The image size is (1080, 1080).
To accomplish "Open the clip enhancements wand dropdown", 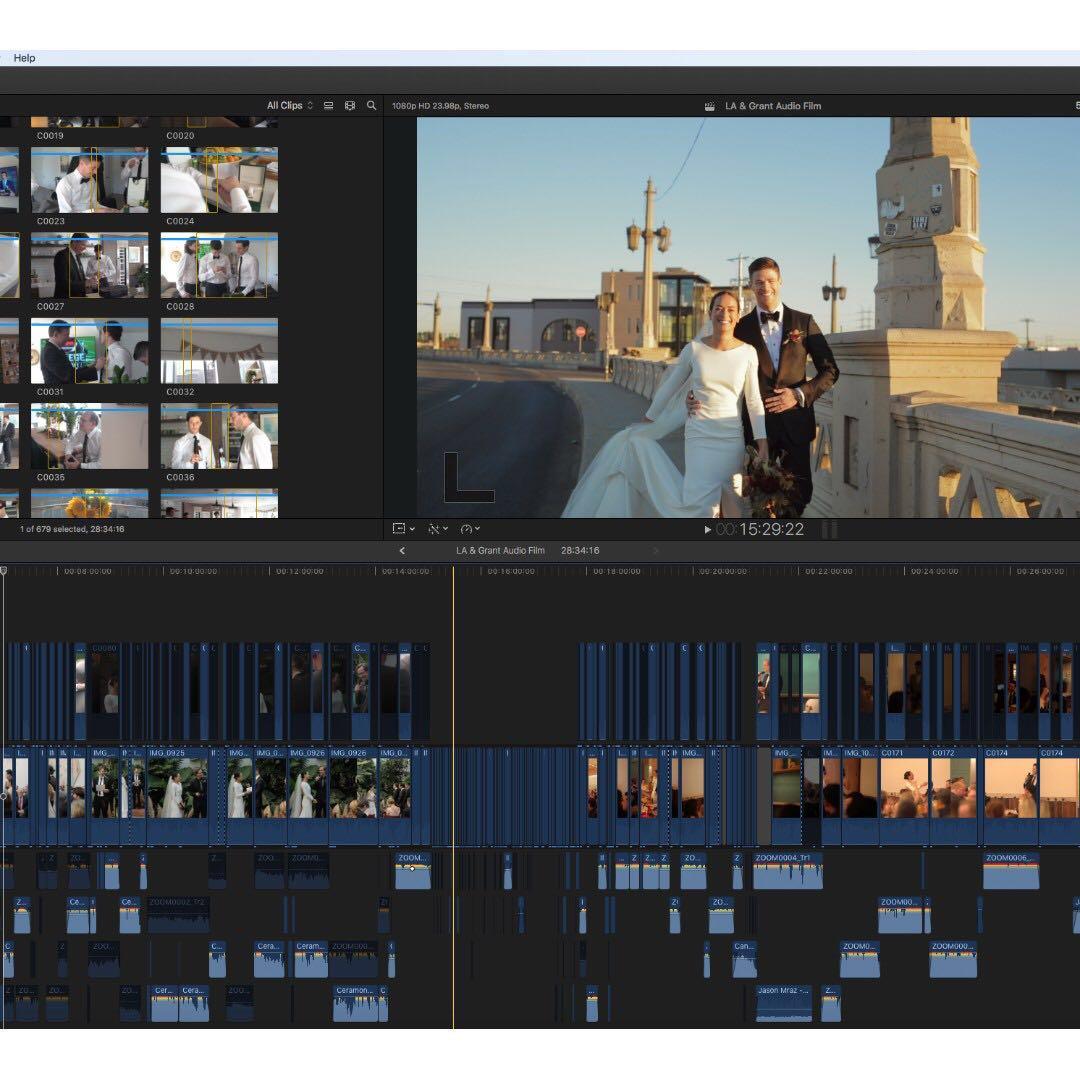I will pos(437,529).
